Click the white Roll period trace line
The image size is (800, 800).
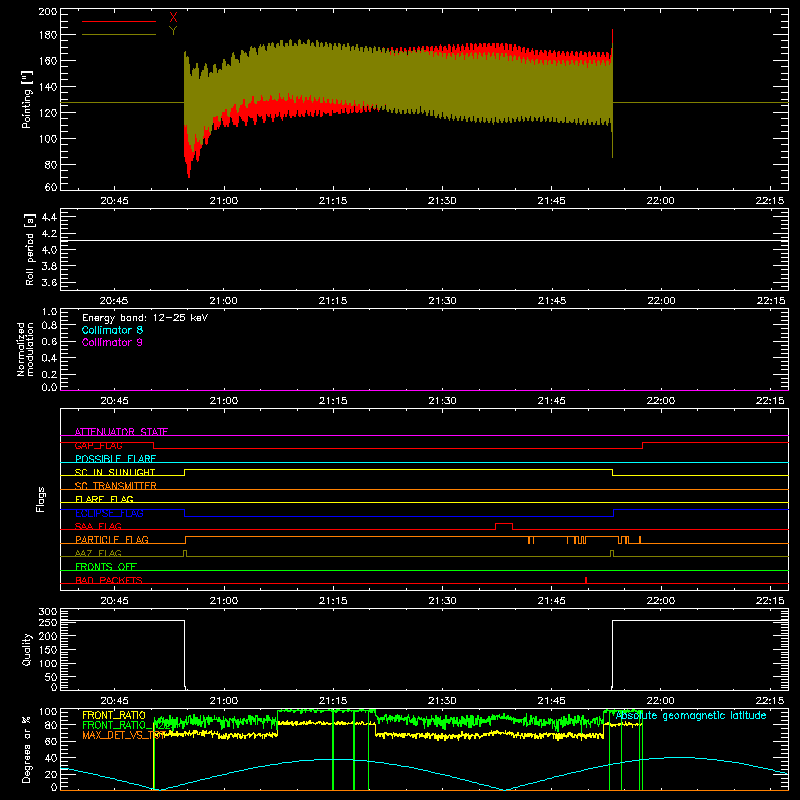[424, 240]
